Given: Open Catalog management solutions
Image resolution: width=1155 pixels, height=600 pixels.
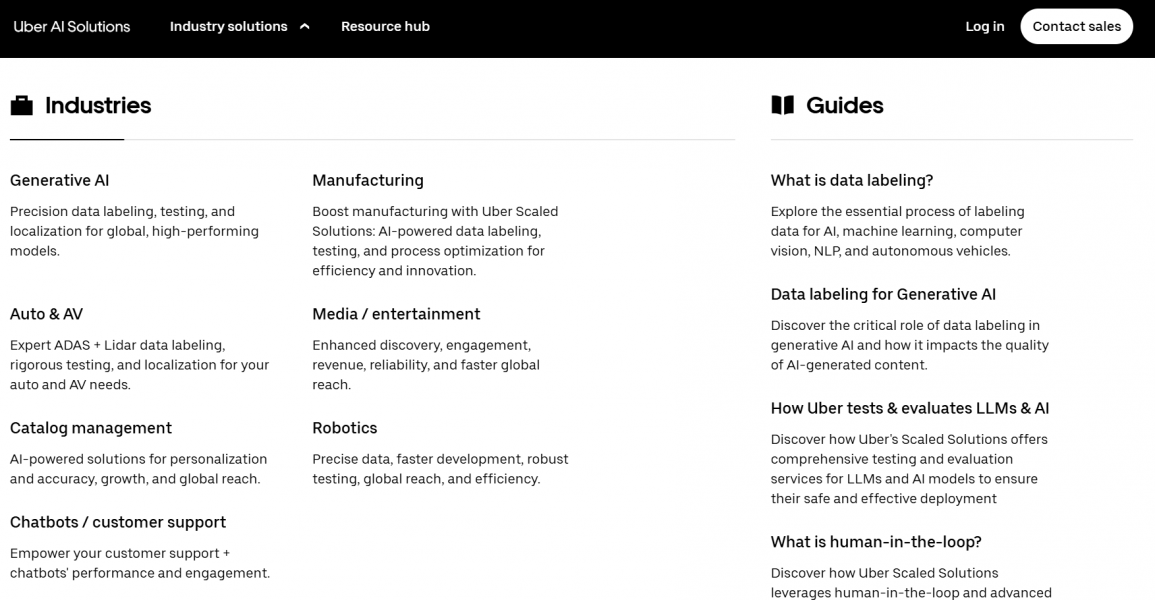Looking at the screenshot, I should pyautogui.click(x=91, y=428).
